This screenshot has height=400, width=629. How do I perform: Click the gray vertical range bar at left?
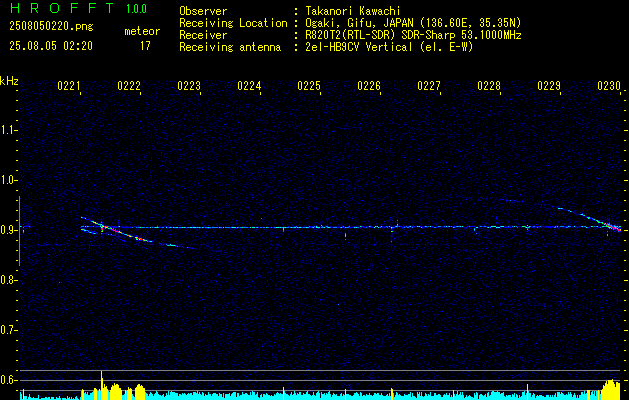point(19,231)
